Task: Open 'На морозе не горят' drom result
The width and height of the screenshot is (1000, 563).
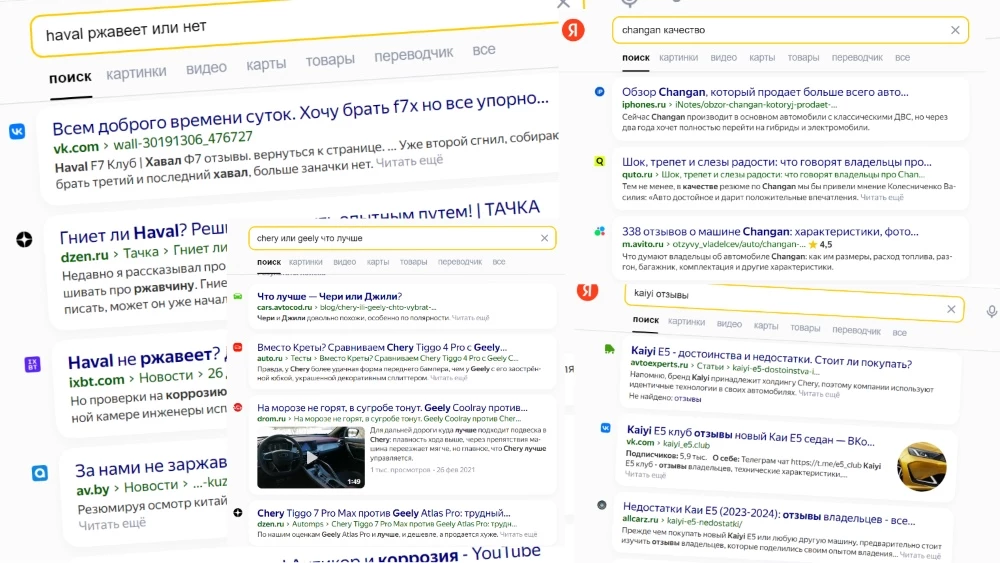Action: [x=392, y=407]
